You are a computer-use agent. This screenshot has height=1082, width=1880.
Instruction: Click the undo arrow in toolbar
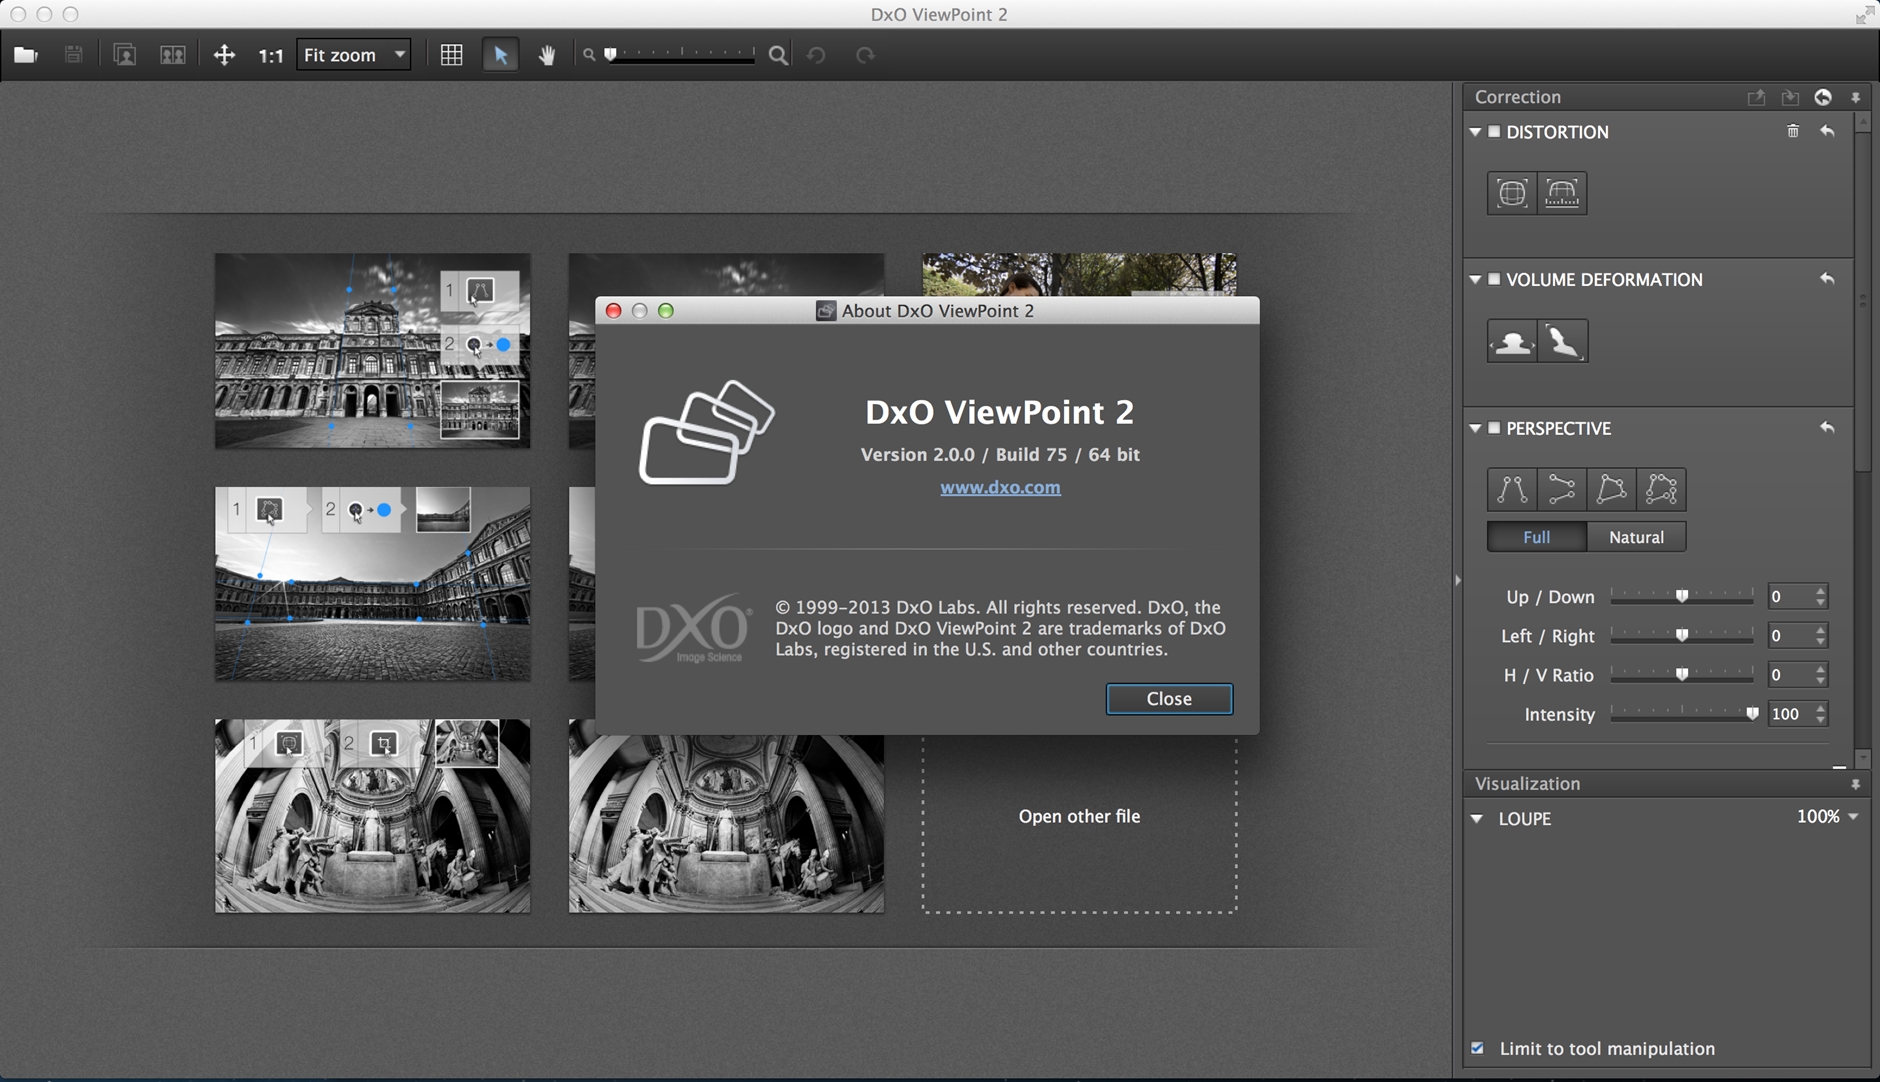(x=816, y=55)
